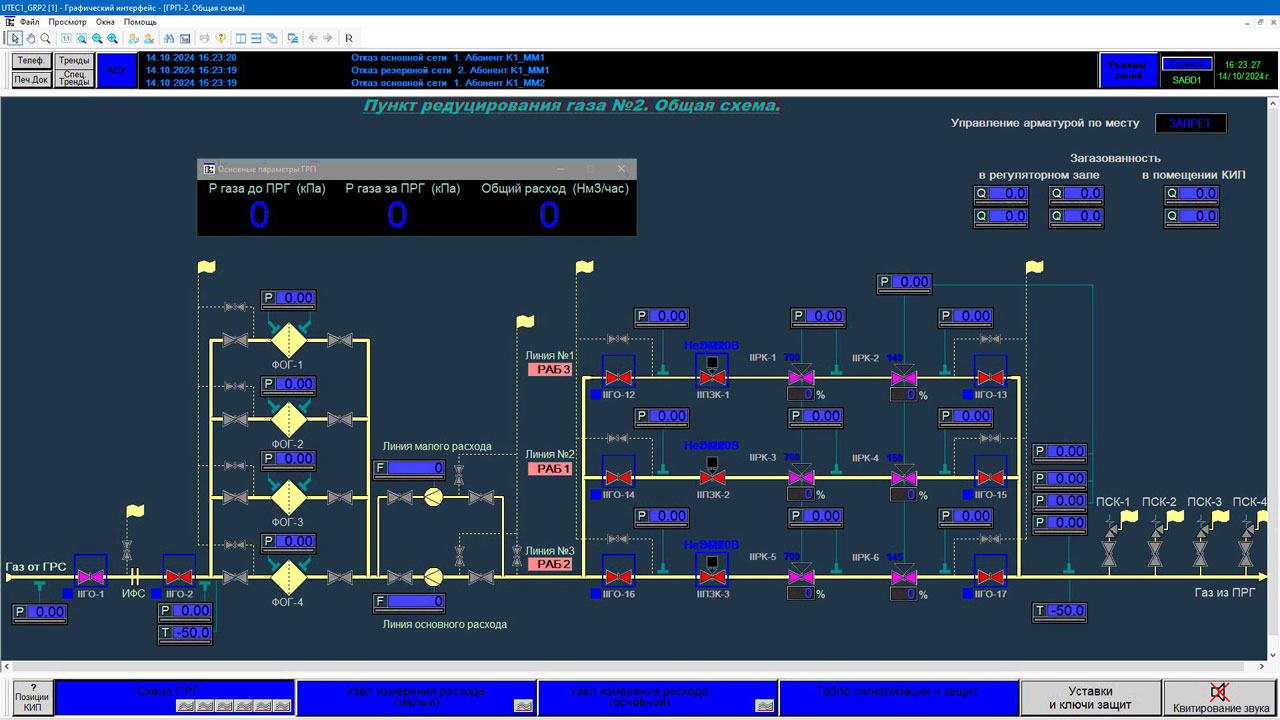Image resolution: width=1280 pixels, height=720 pixels.
Task: Select the hand pan tool
Action: [x=31, y=38]
